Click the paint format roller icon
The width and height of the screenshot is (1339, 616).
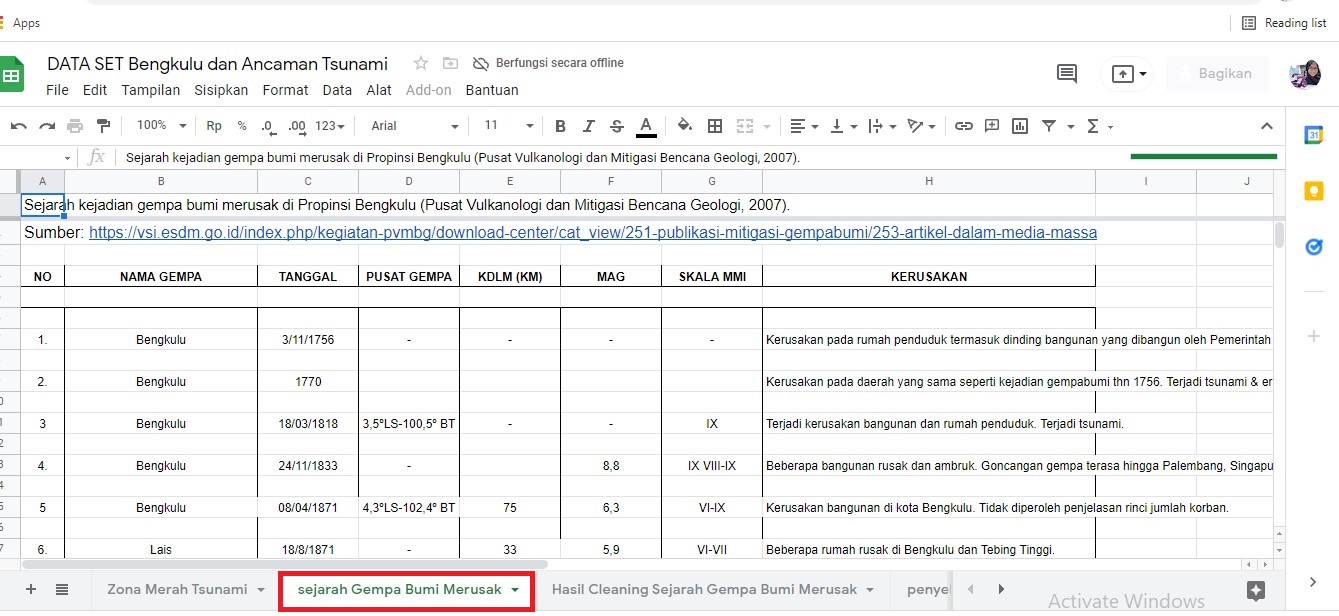coord(103,126)
